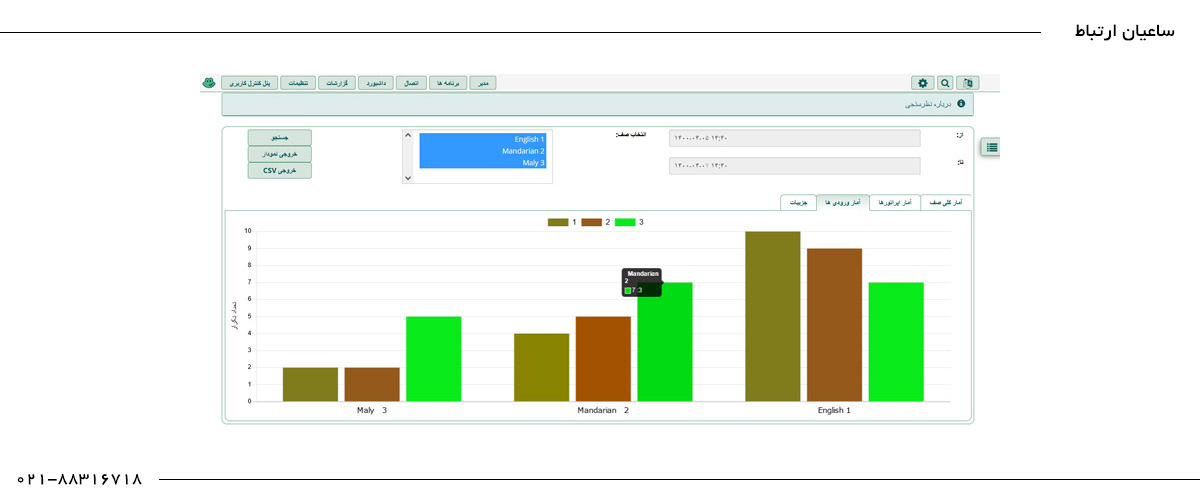Click the green Mandarian series 3 bar

tap(664, 350)
